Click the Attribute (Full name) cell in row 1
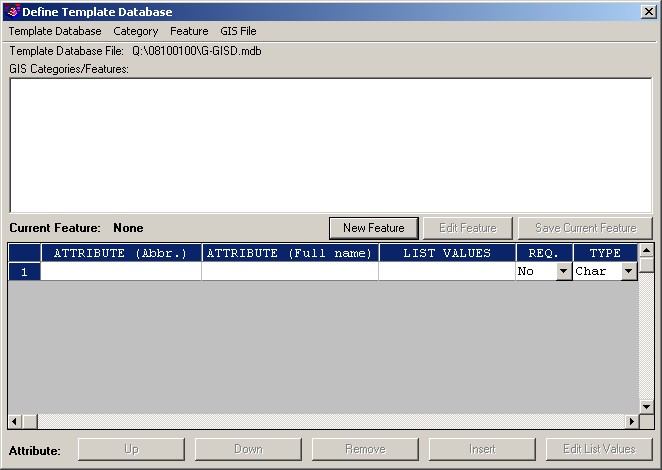Screen dimensions: 662x470 pyautogui.click(x=290, y=271)
